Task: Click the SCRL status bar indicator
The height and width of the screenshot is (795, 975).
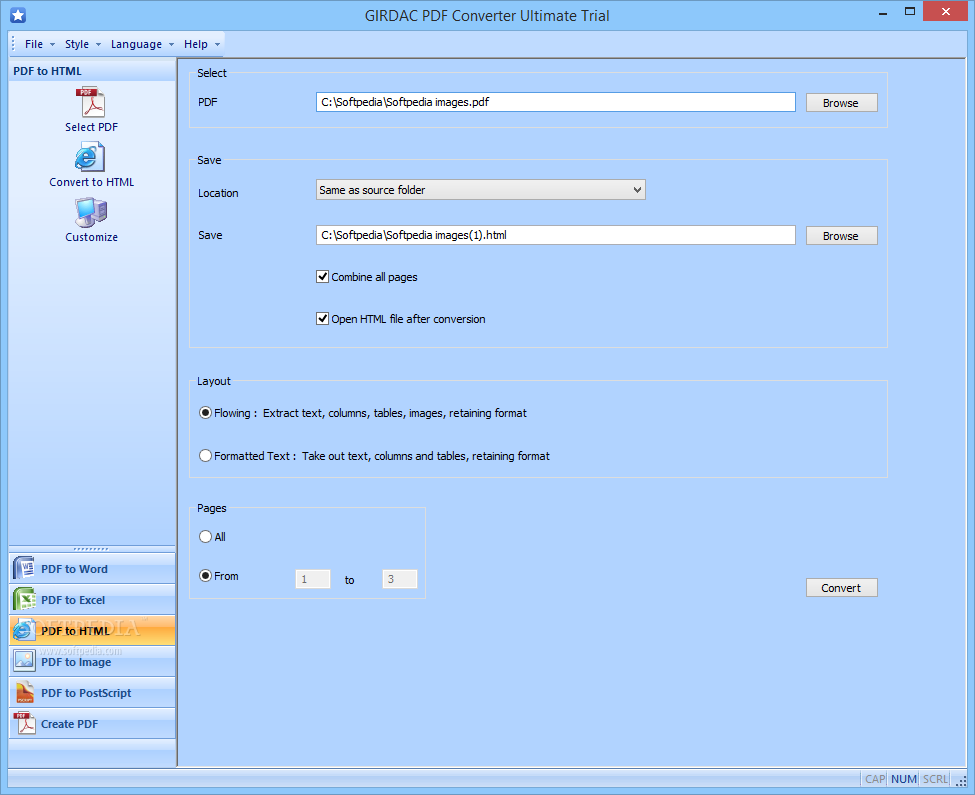Action: click(935, 779)
